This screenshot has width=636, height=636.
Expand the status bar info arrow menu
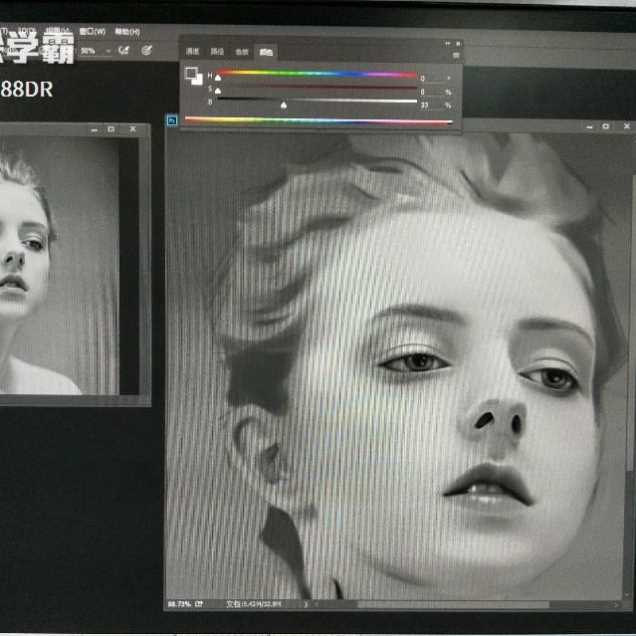click(x=306, y=605)
